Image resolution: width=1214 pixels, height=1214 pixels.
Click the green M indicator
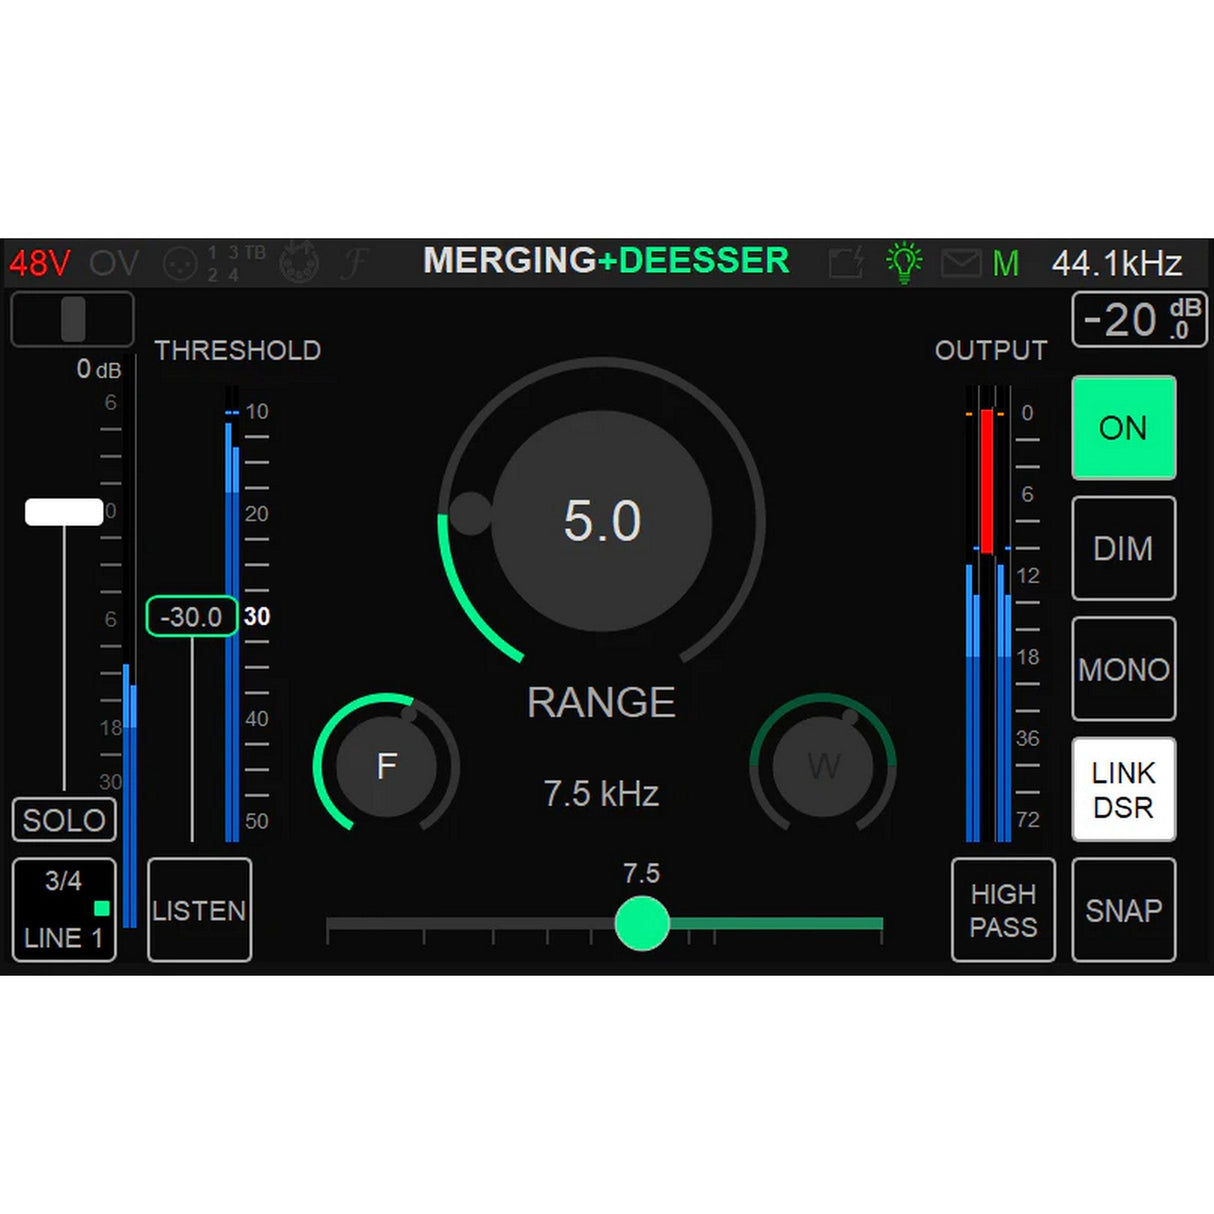pyautogui.click(x=1007, y=263)
